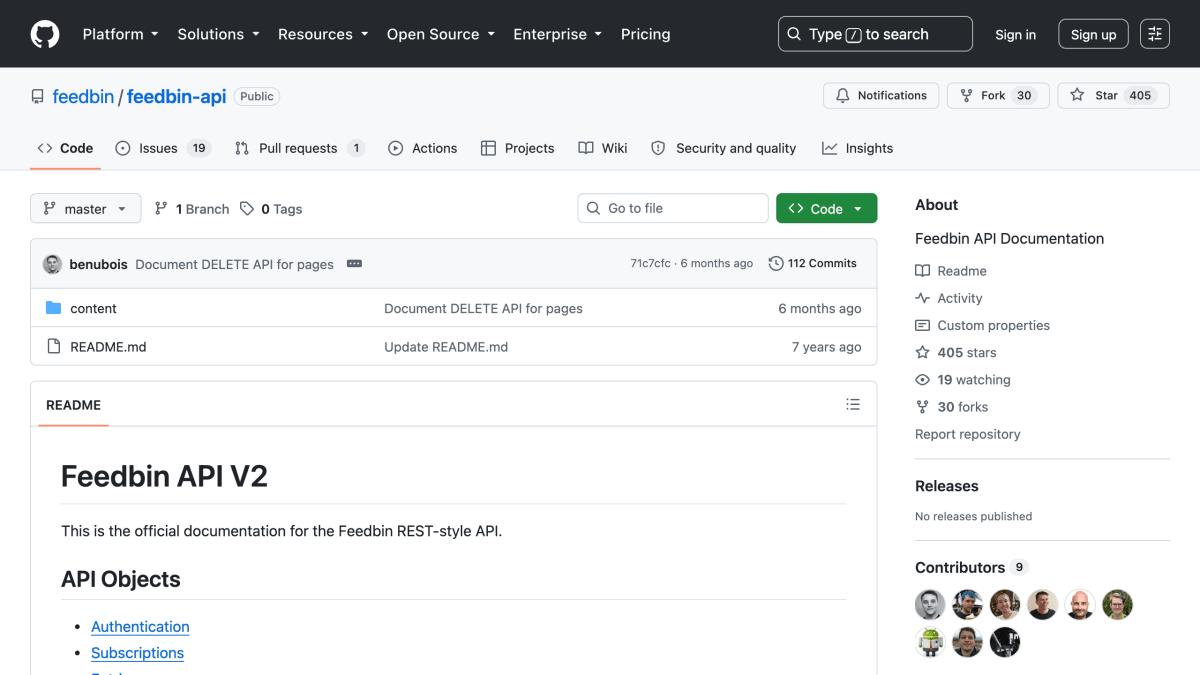Click the Go to file field
Screen dimensions: 1200x675
point(673,208)
